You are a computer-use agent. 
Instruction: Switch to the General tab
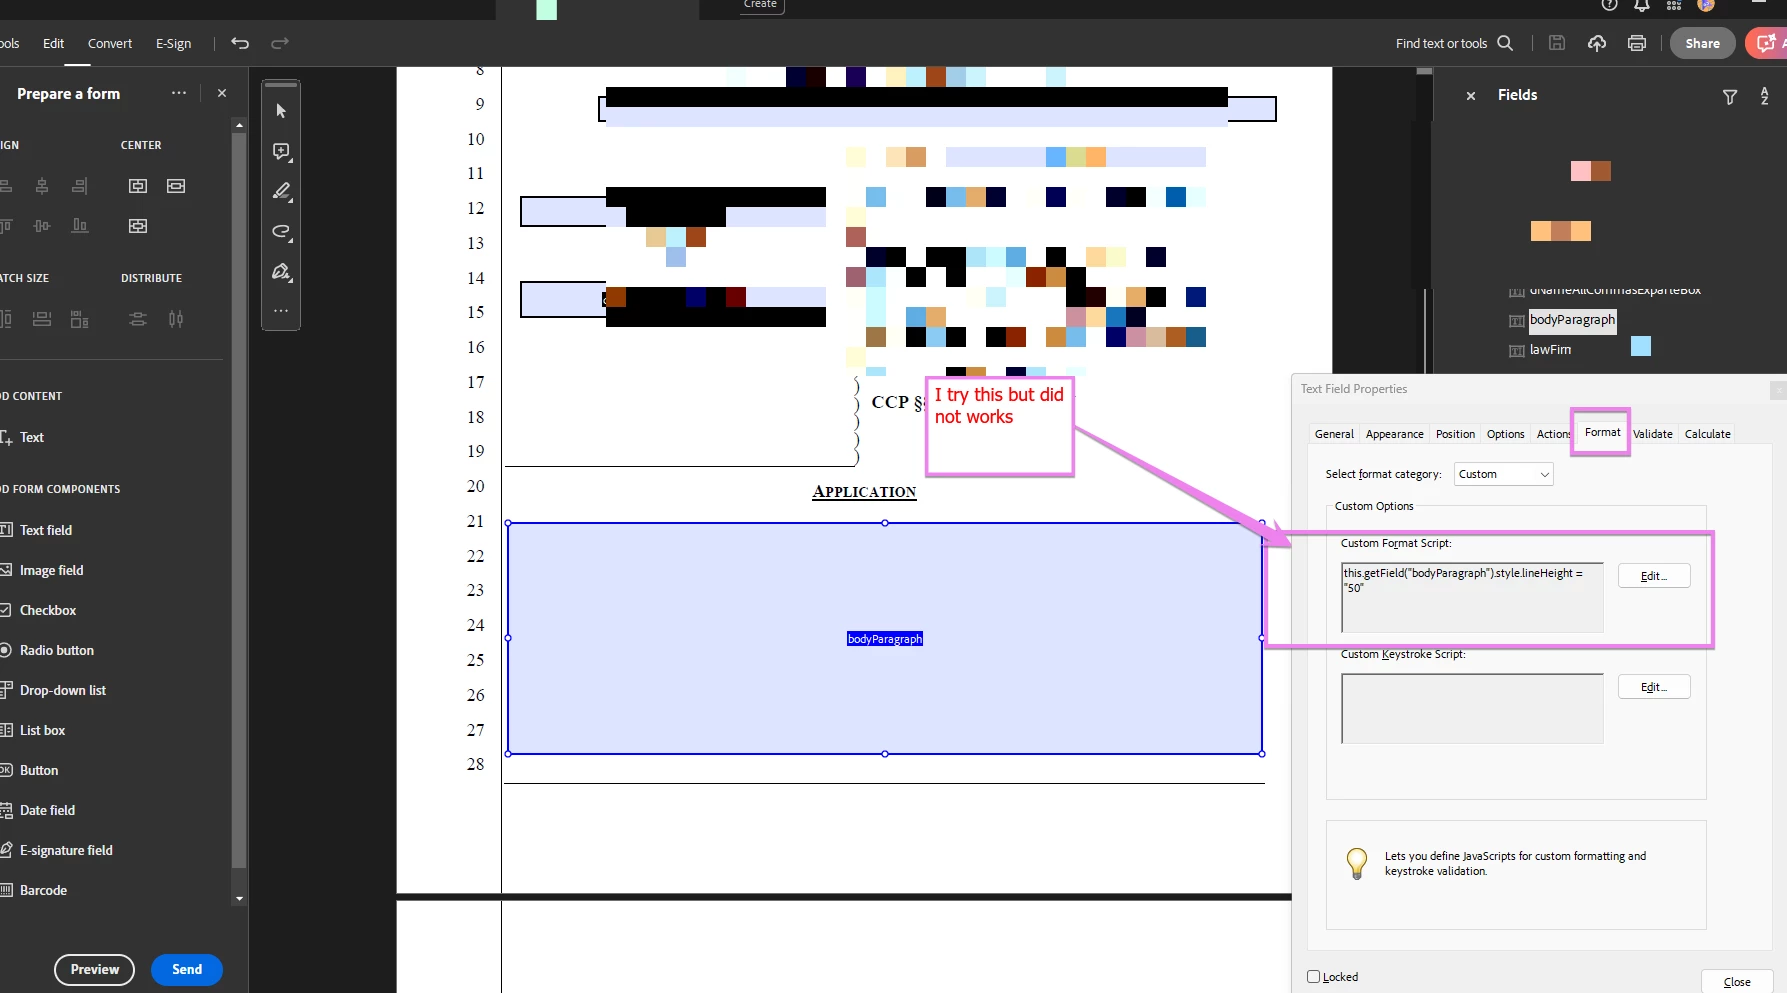1334,434
